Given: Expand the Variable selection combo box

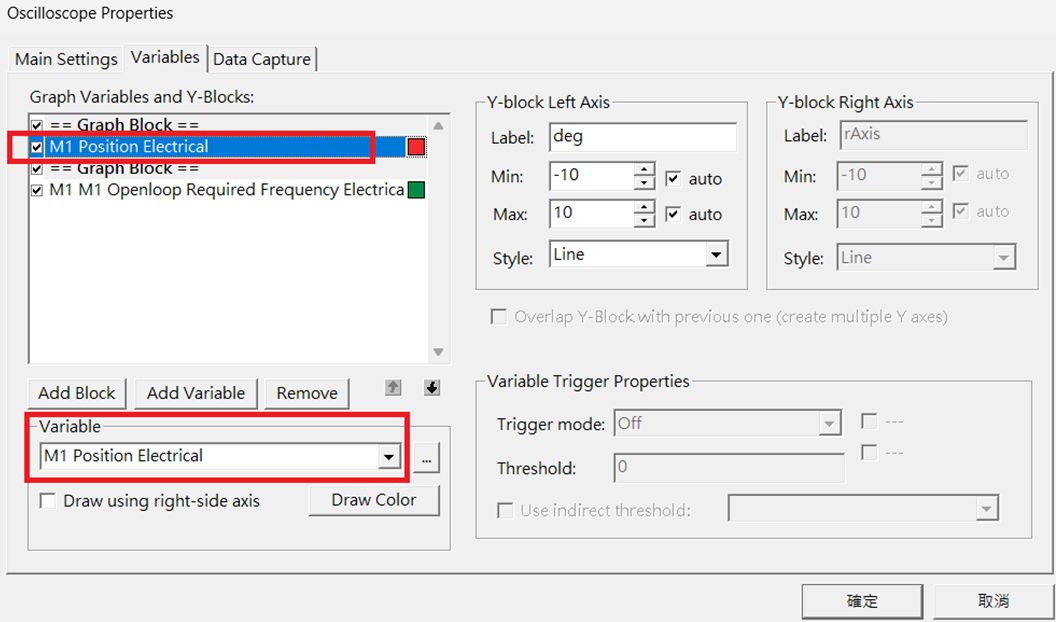Looking at the screenshot, I should (x=388, y=457).
